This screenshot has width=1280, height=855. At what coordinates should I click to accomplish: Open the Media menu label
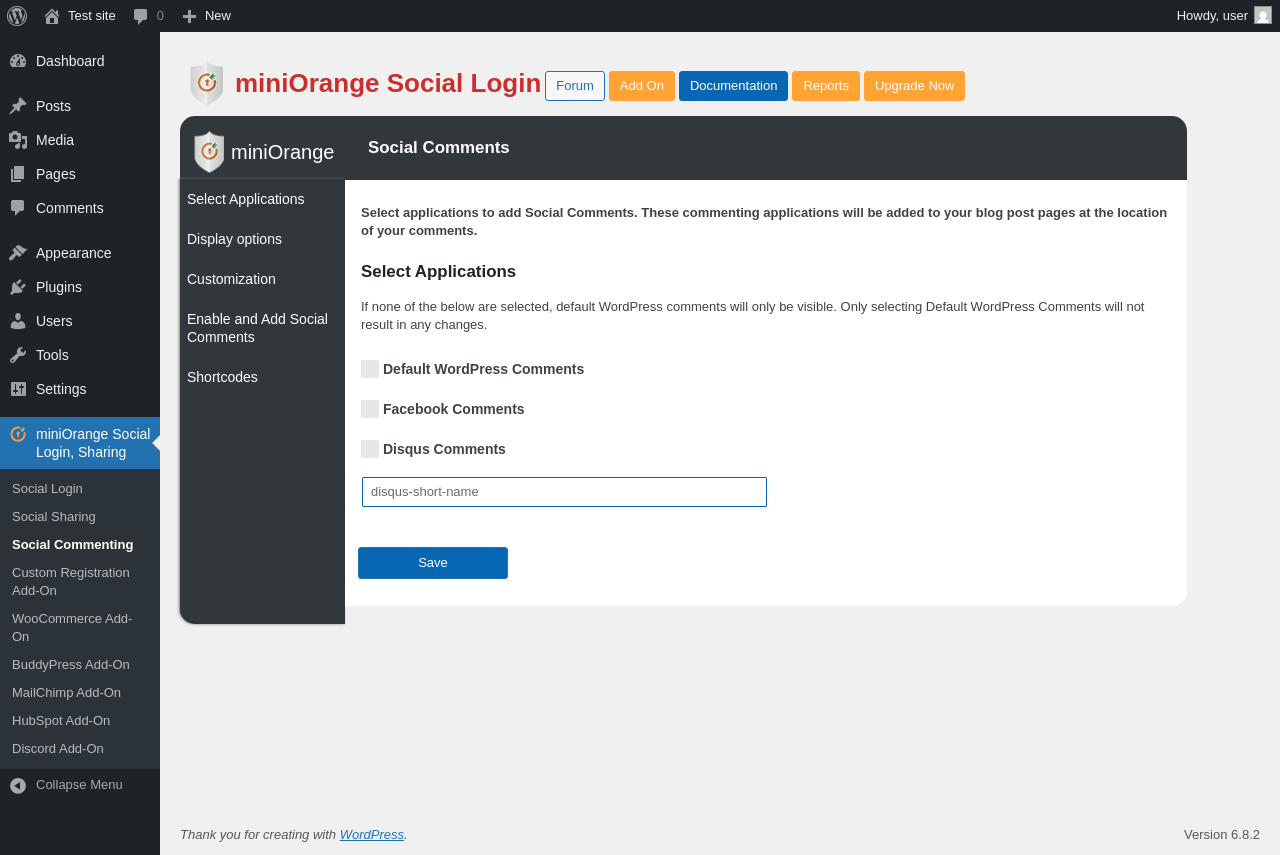55,140
